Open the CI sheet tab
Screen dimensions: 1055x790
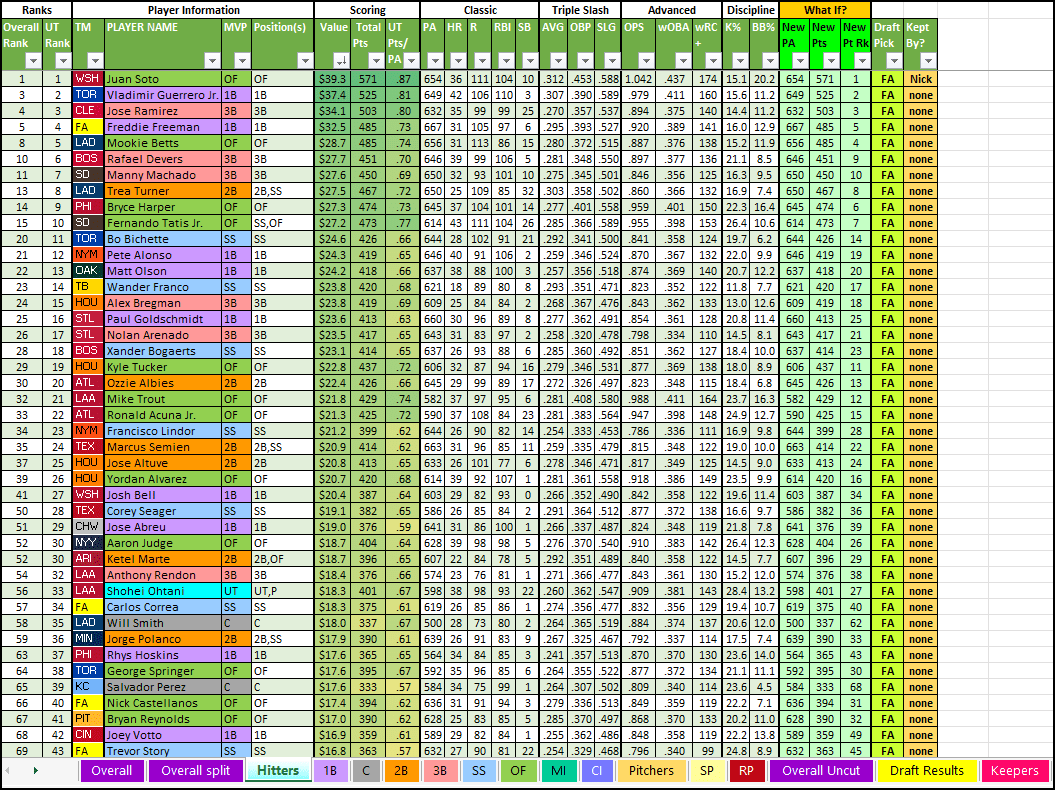tap(597, 770)
